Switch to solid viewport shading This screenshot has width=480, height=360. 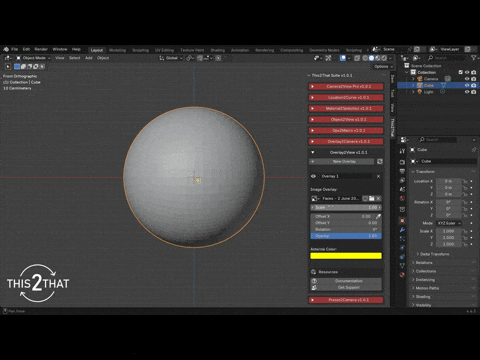[x=371, y=58]
